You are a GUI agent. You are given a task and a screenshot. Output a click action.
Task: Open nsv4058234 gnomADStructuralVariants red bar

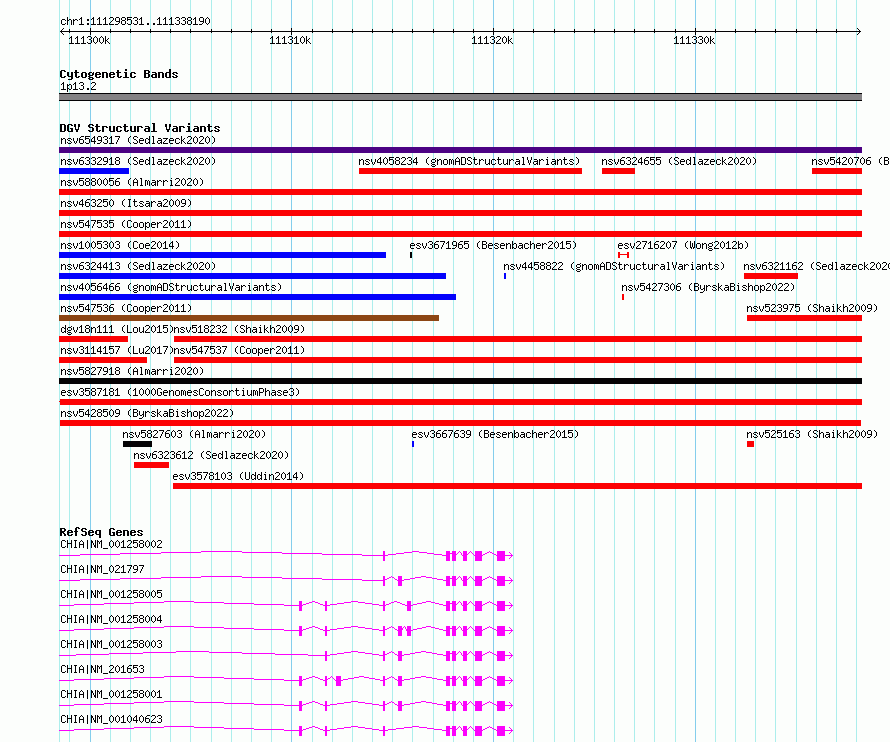[x=471, y=171]
